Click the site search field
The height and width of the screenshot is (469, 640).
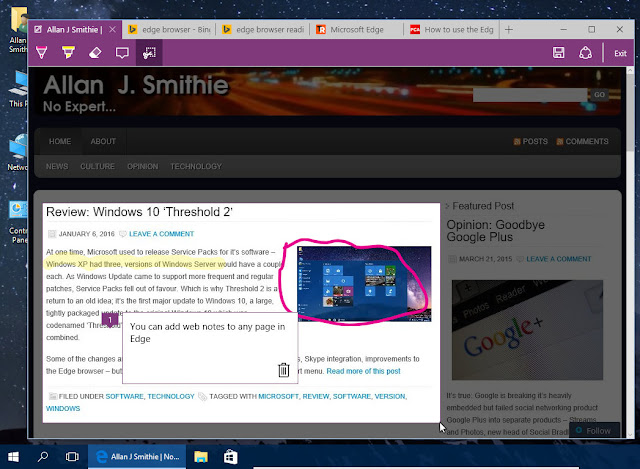530,95
